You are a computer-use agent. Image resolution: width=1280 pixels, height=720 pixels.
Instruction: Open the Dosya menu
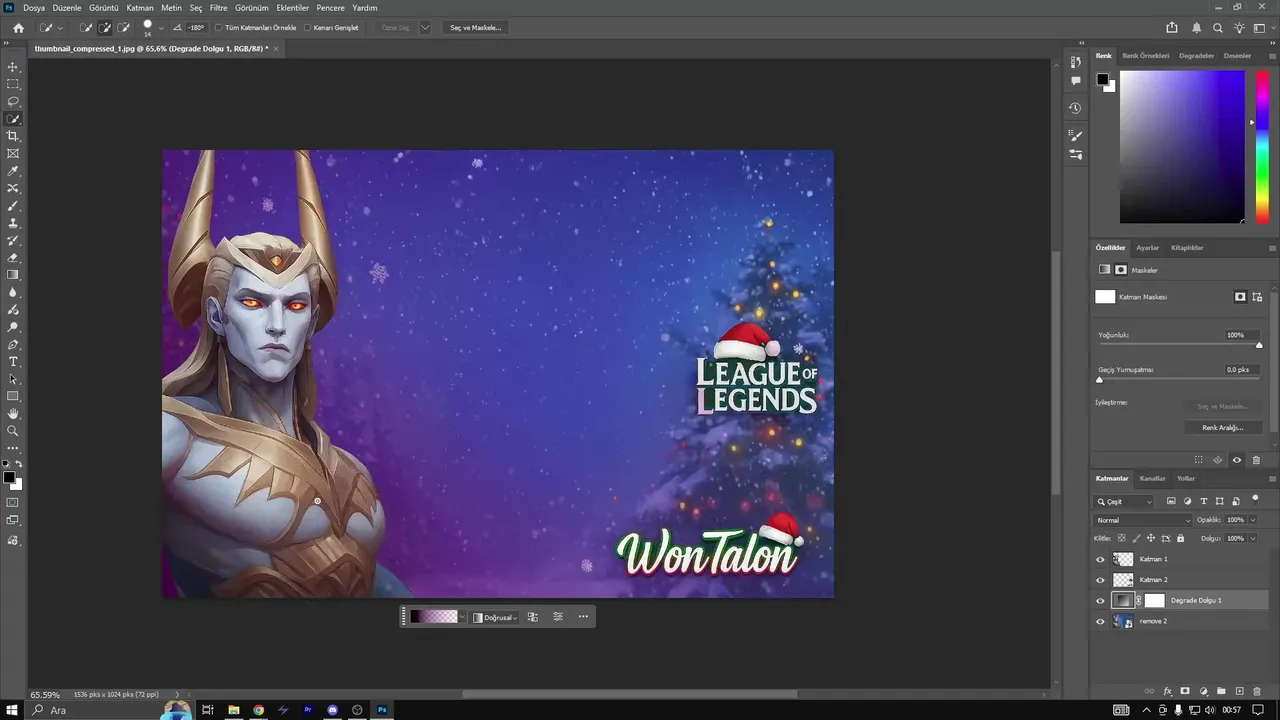point(34,8)
